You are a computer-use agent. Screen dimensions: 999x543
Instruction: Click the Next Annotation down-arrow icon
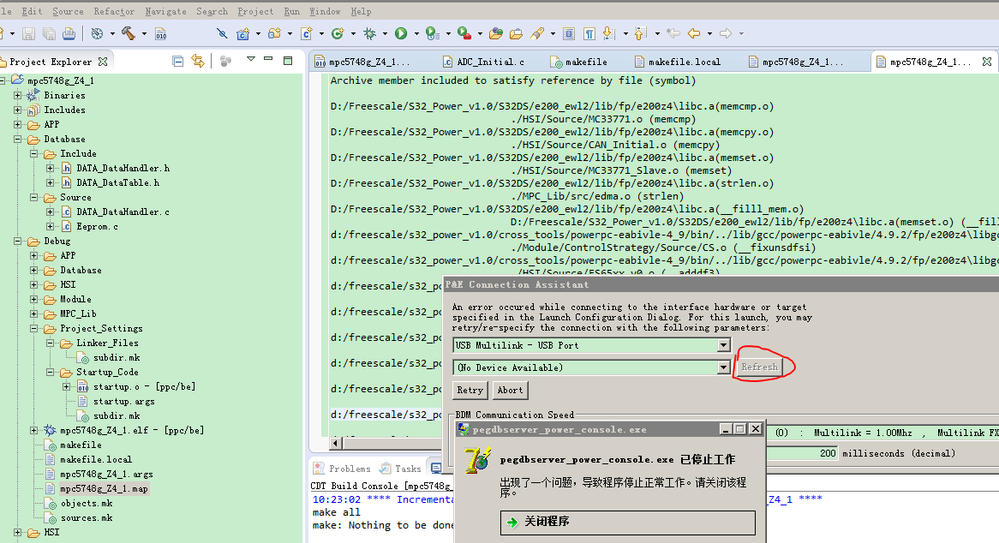point(608,34)
